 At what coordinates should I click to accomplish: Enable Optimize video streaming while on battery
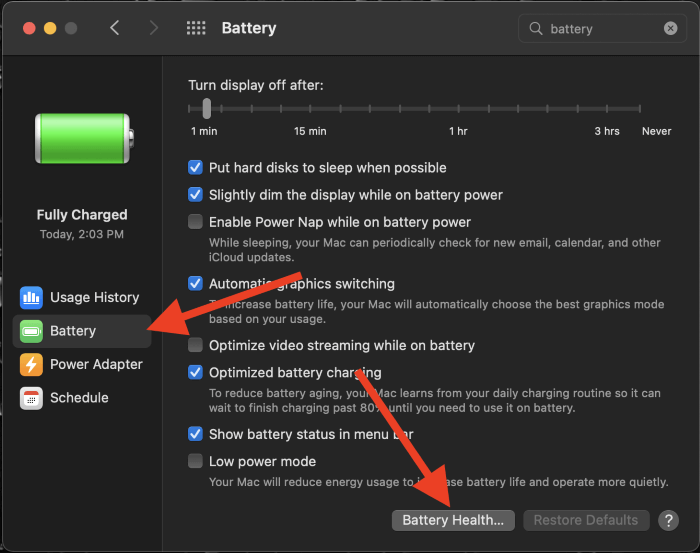pyautogui.click(x=195, y=345)
